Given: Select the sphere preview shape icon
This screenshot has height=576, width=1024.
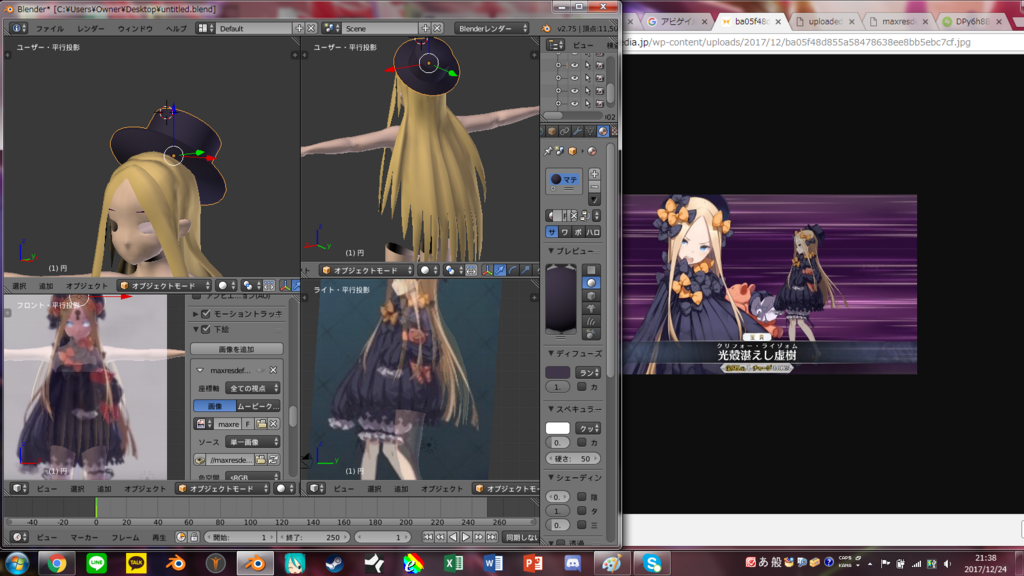Looking at the screenshot, I should [591, 283].
